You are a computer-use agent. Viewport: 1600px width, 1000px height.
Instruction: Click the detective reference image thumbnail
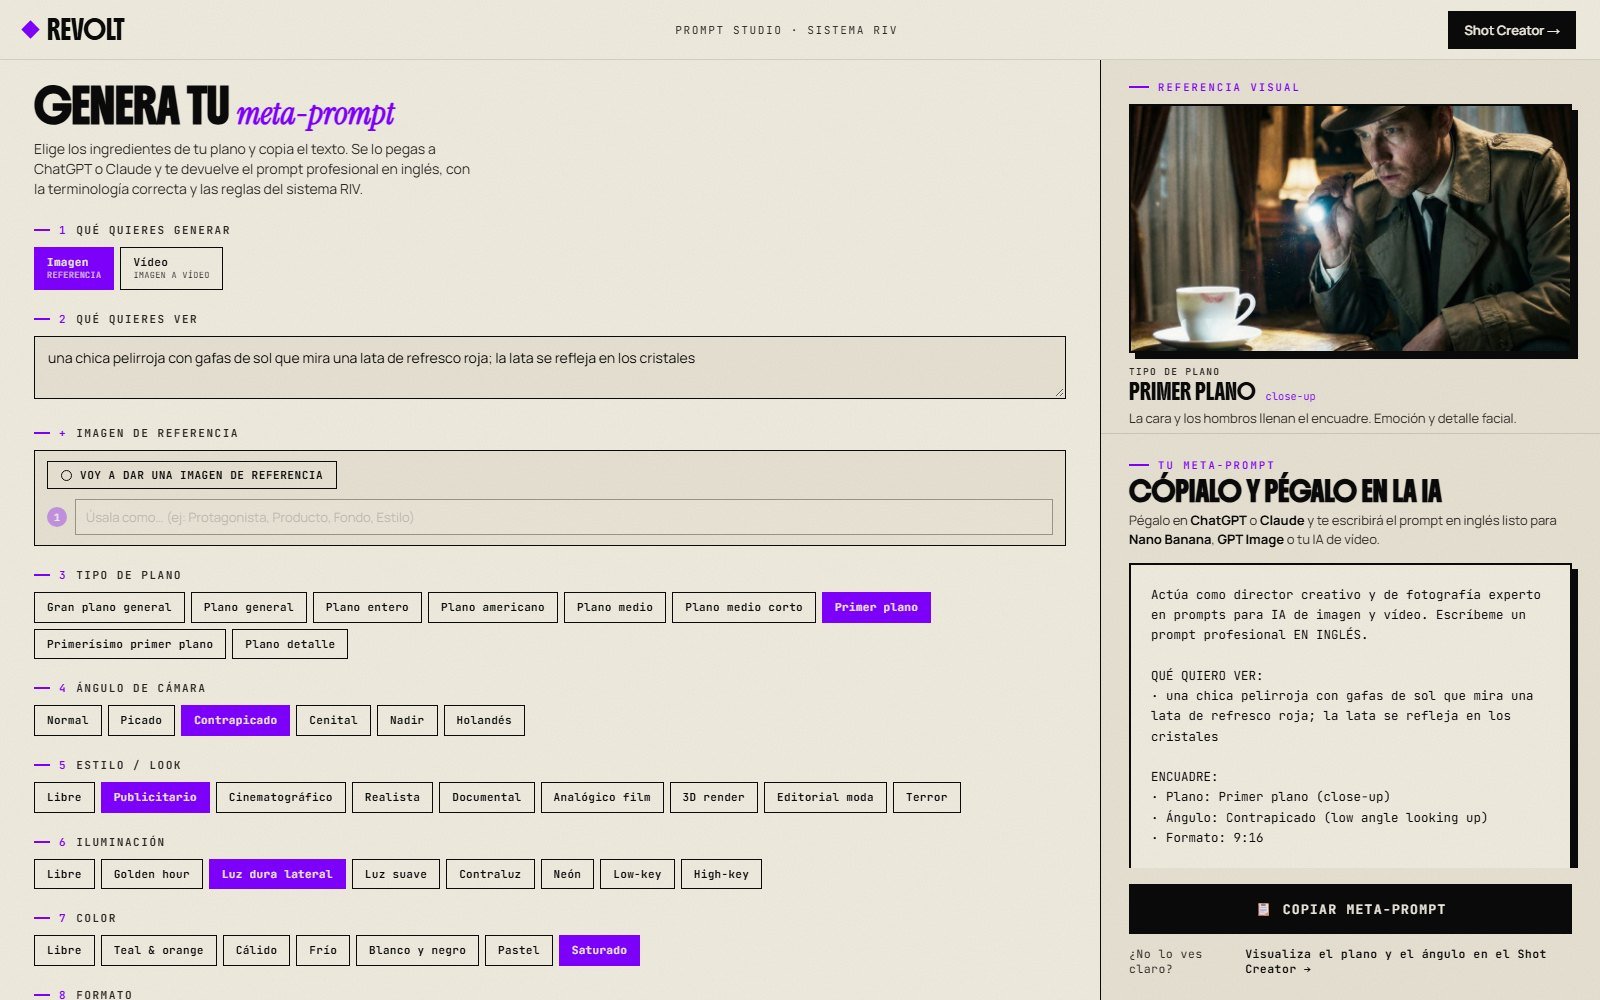point(1350,228)
